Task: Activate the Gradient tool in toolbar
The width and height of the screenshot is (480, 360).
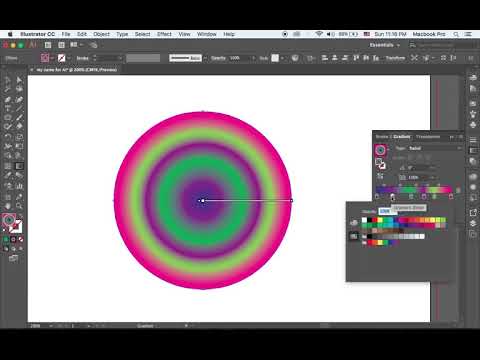Action: pyautogui.click(x=19, y=166)
